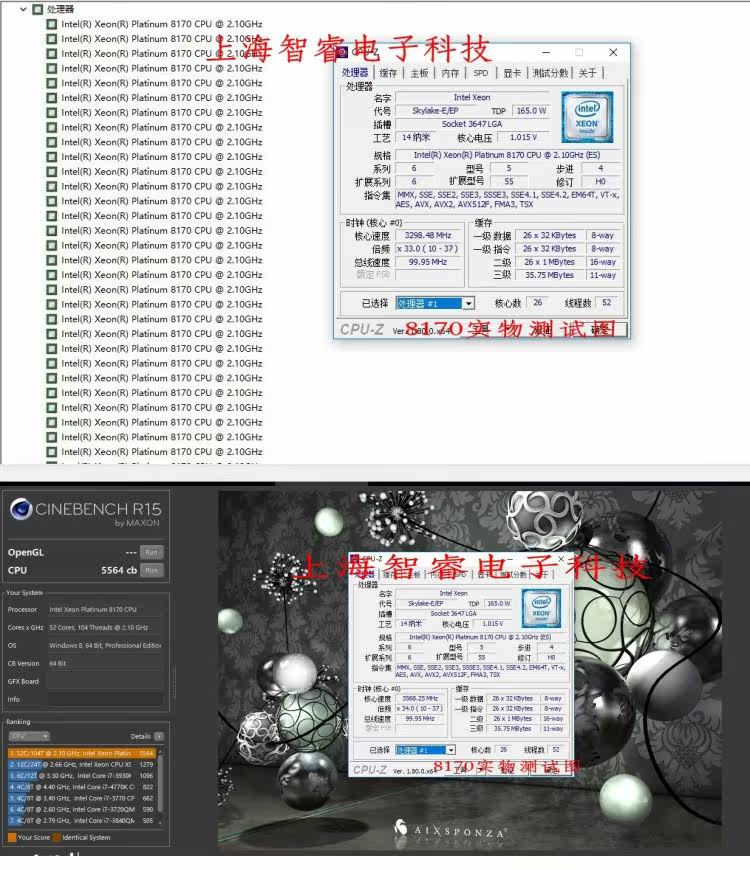Viewport: 750px width, 870px height.
Task: Click the x 34.0 ( 10 - 37 ) multiplier value
Action: [420, 709]
